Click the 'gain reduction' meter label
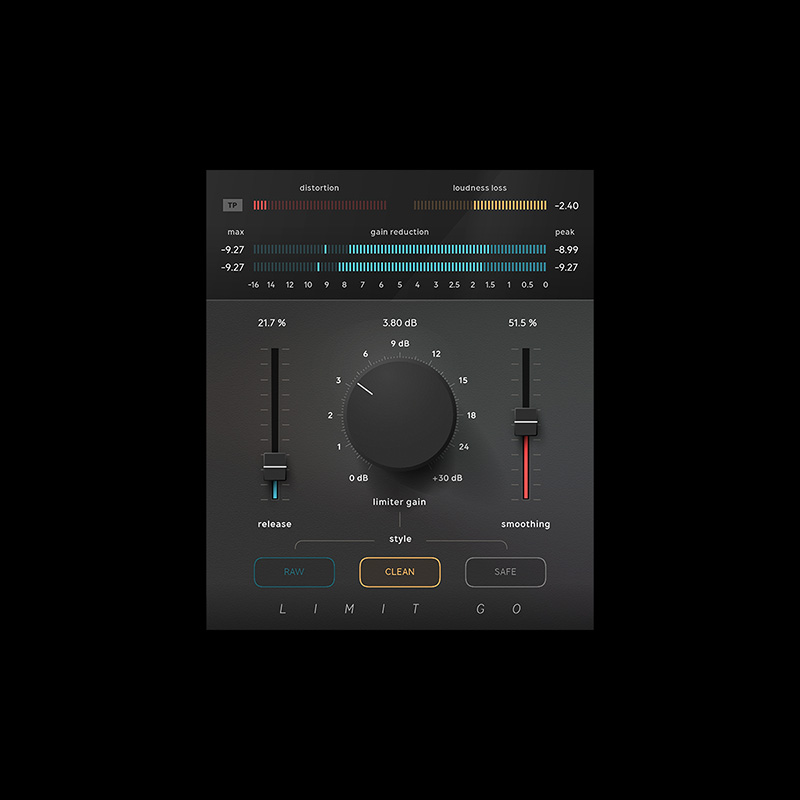This screenshot has height=800, width=800. point(400,232)
